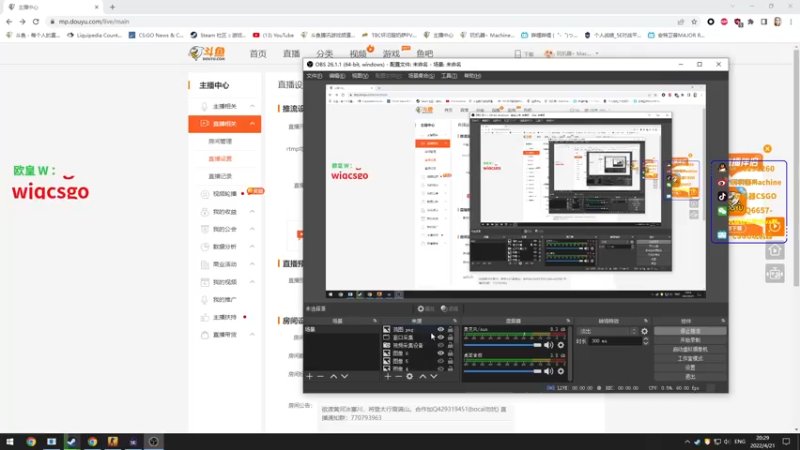Image resolution: width=800 pixels, height=450 pixels.
Task: Toggle lock on video capture device source
Action: 450,345
